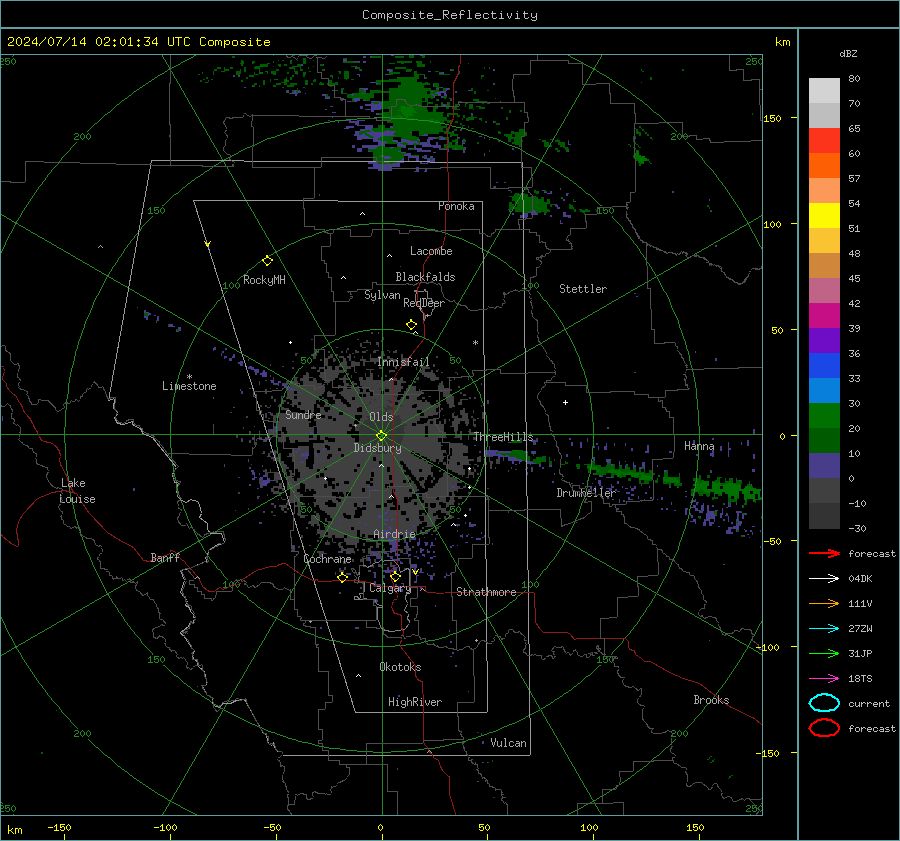Image resolution: width=900 pixels, height=841 pixels.
Task: Click the Blackfalds city label
Action: [425, 277]
